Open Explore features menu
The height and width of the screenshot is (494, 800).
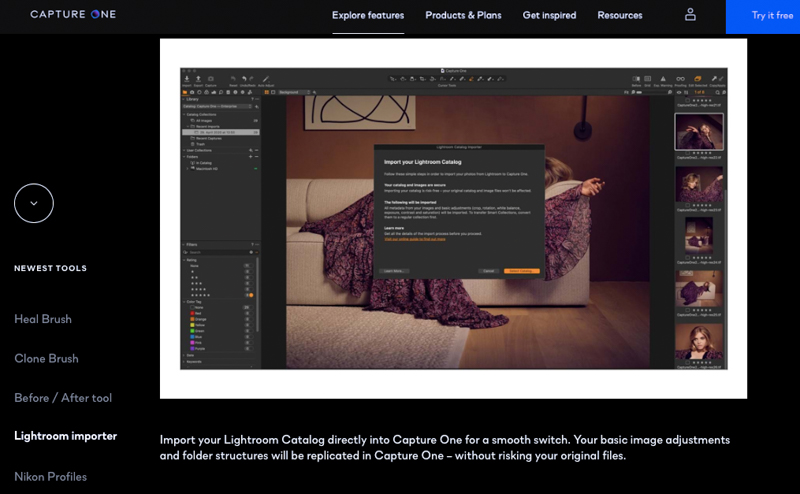coord(368,15)
